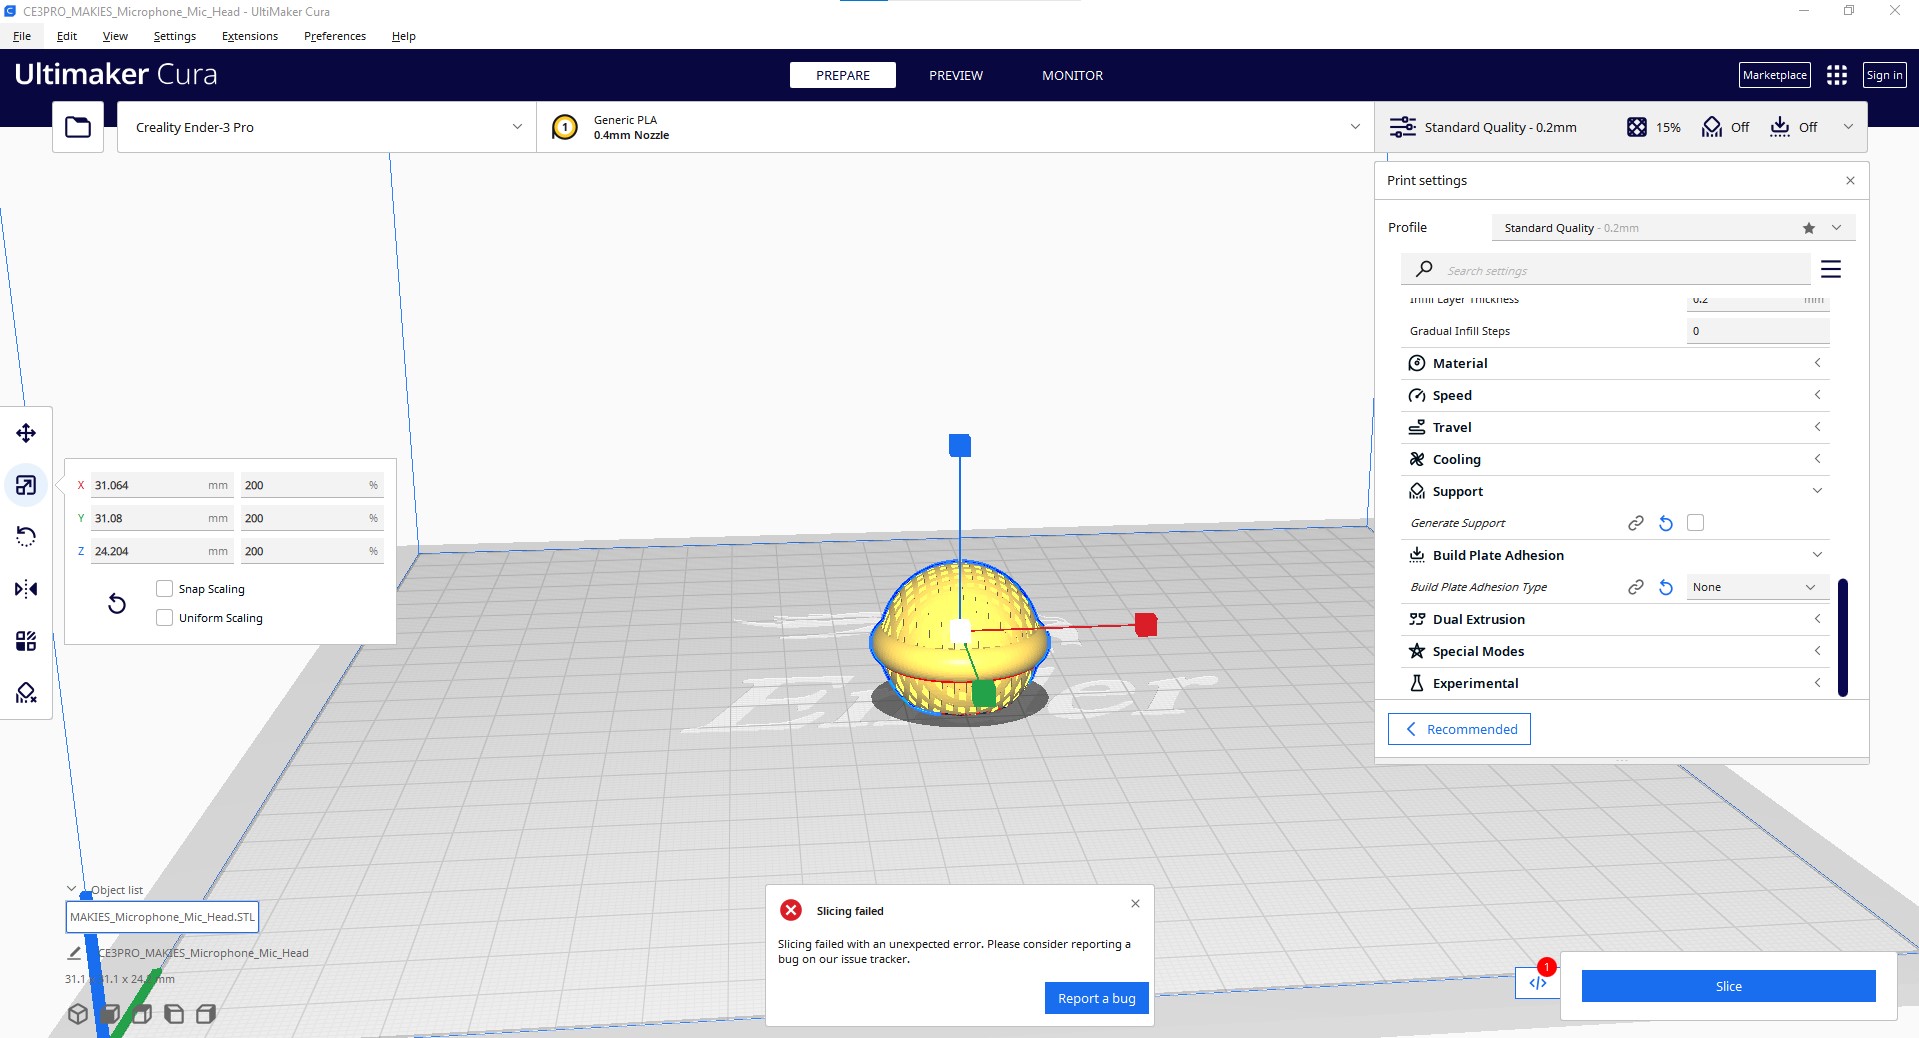Reset Generate Support to default
Image resolution: width=1919 pixels, height=1038 pixels.
pos(1666,523)
